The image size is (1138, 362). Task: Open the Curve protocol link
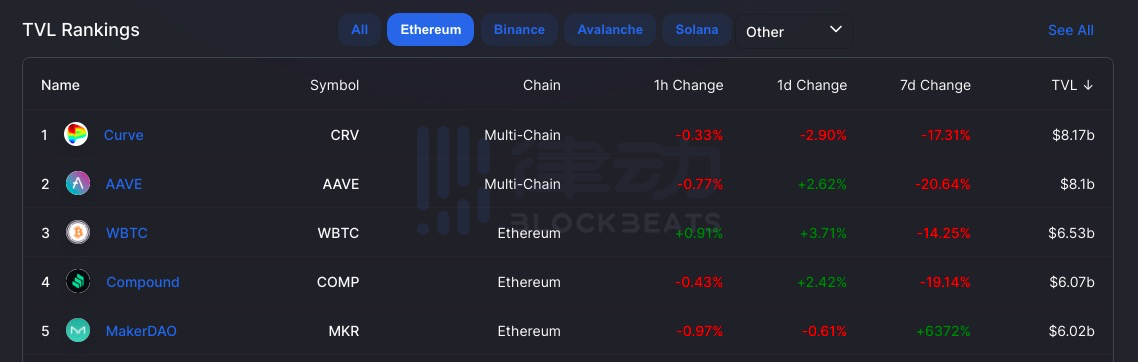pyautogui.click(x=123, y=135)
